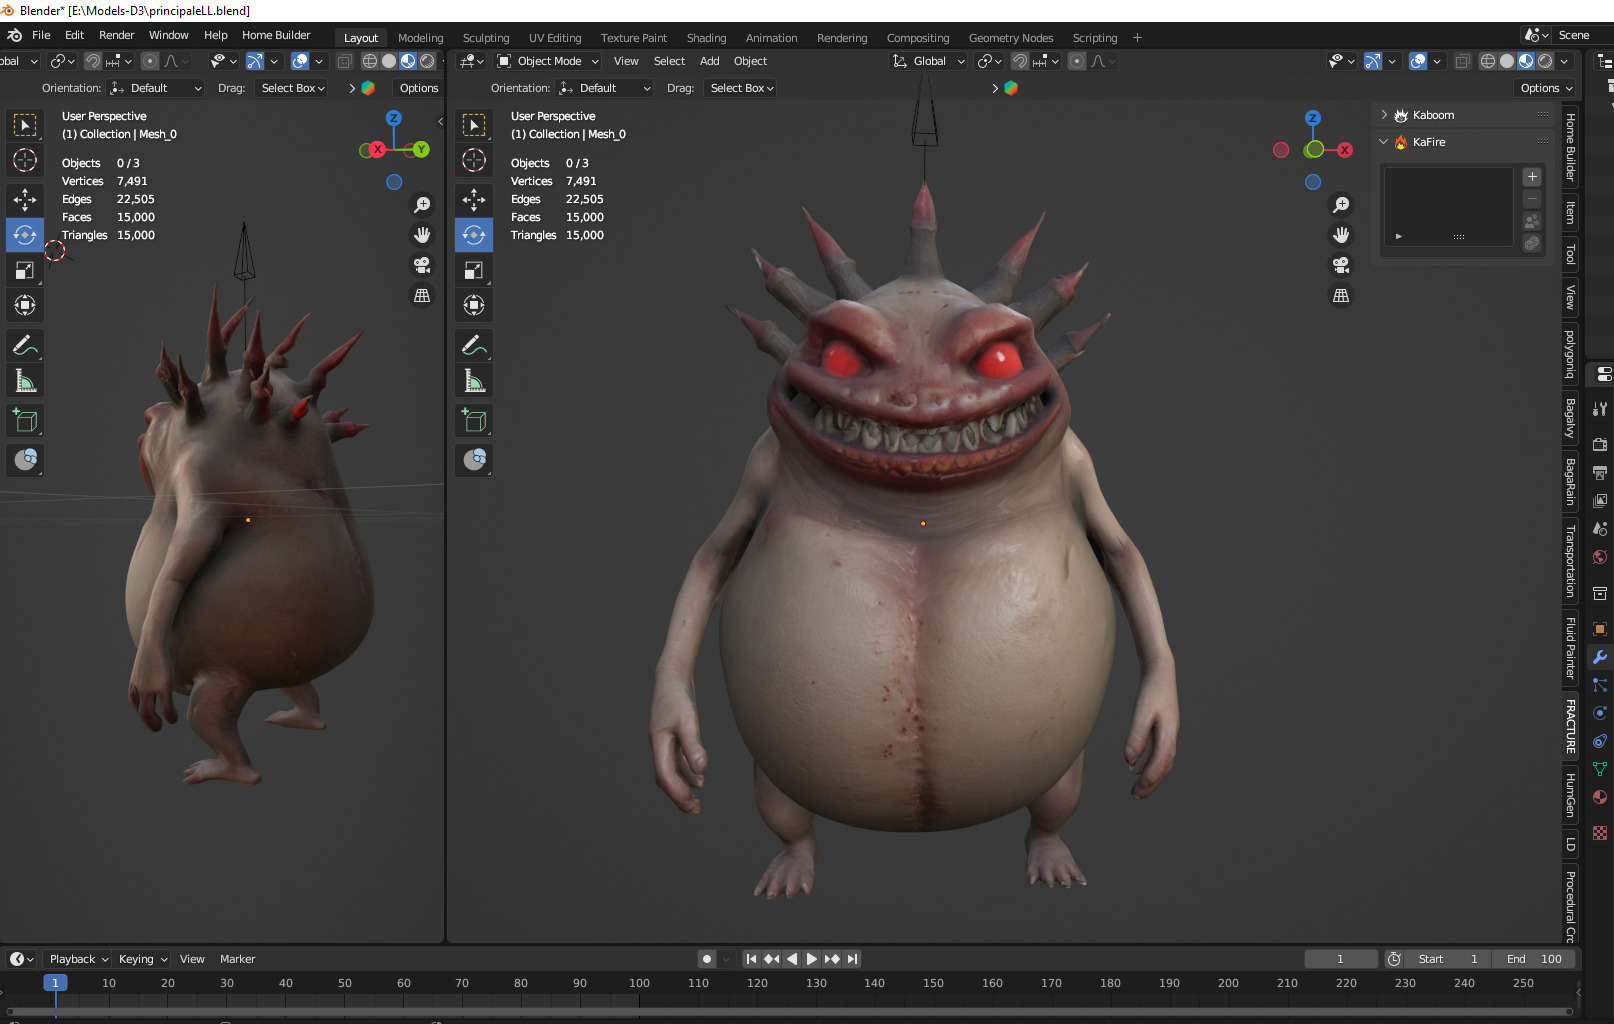Viewport: 1614px width, 1024px height.
Task: Switch to the Sculpting workspace tab
Action: point(486,38)
